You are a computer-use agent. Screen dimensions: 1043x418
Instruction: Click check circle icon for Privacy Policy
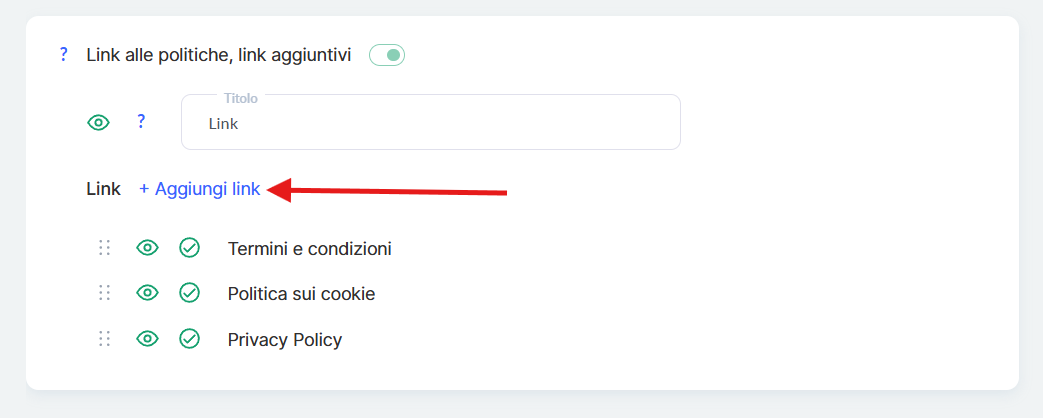pos(189,339)
